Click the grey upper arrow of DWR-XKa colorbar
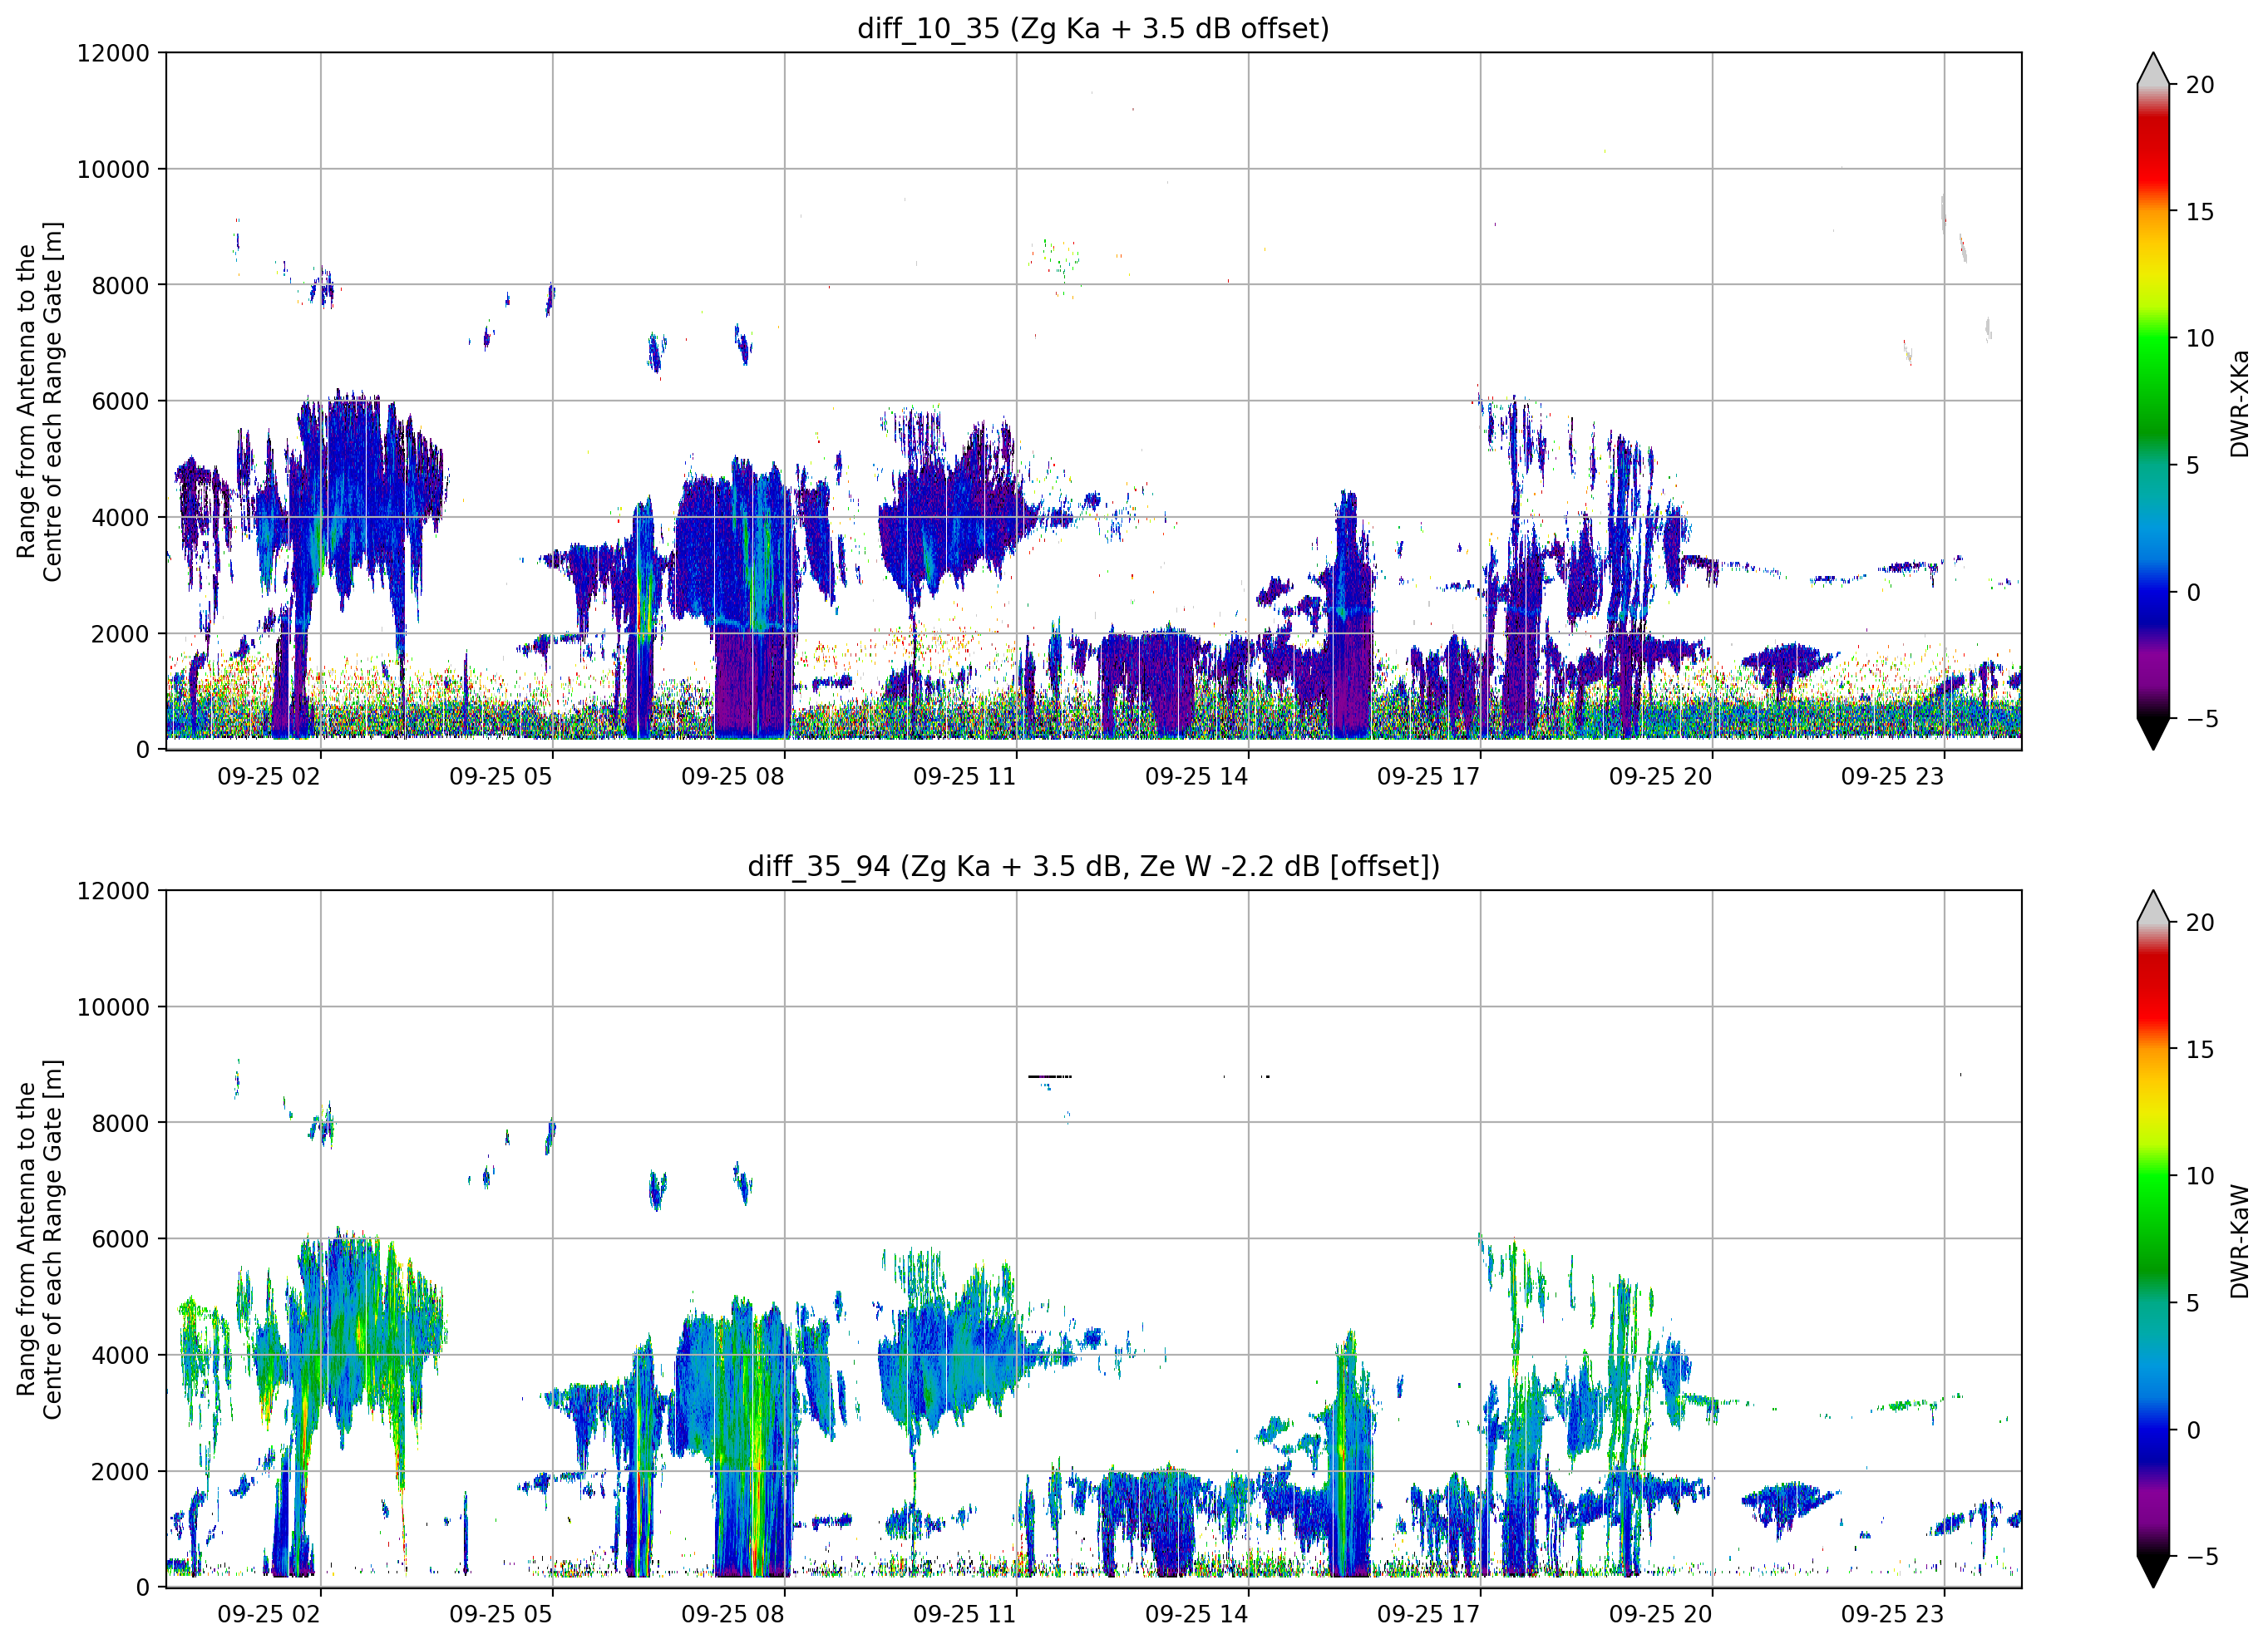 [x=2153, y=70]
